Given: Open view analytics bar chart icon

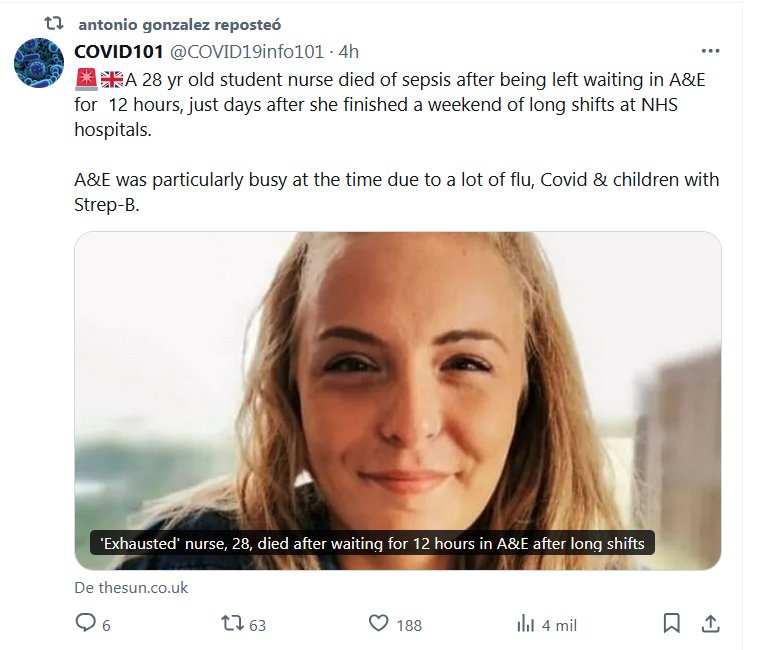Looking at the screenshot, I should (x=525, y=624).
